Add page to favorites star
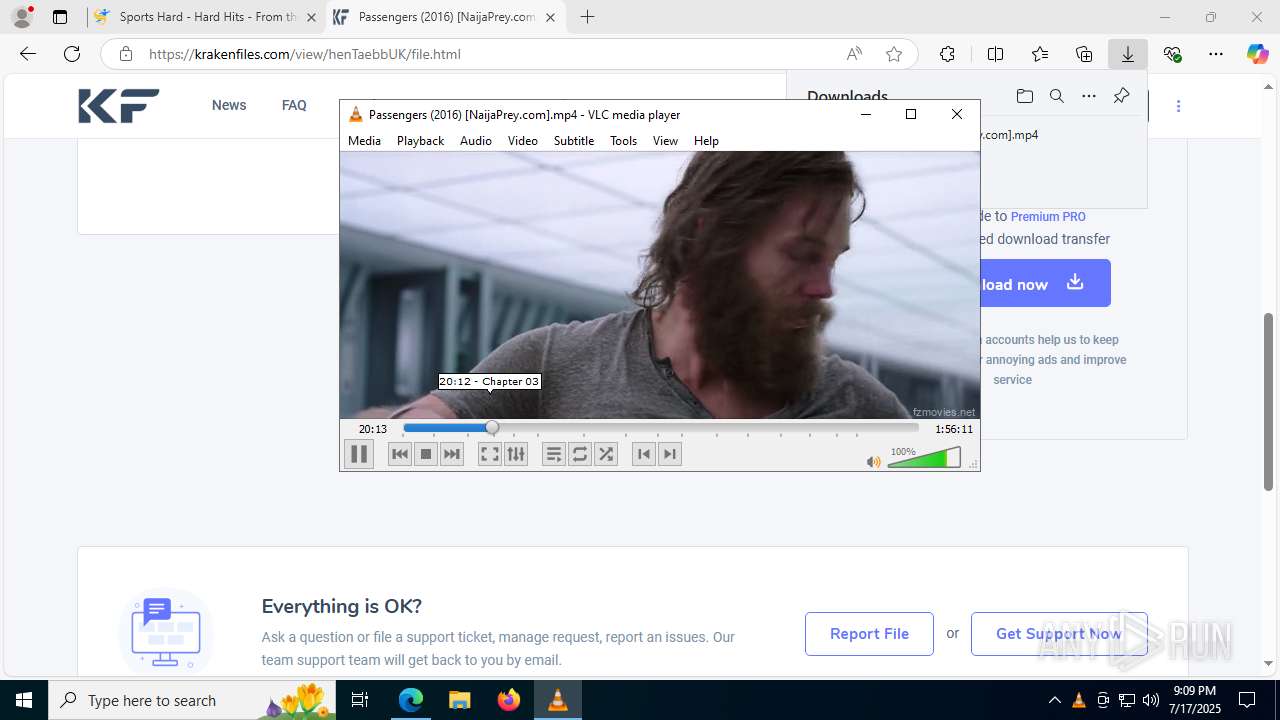 pyautogui.click(x=894, y=54)
